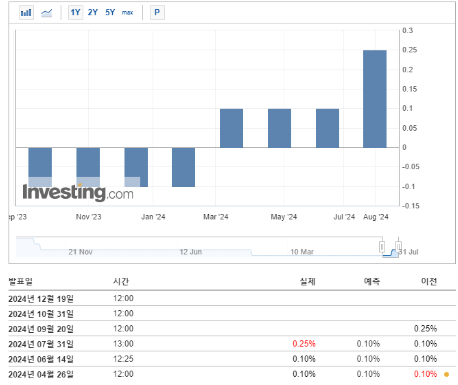Screen dimensions: 458x385
Task: Switch to line chart view icon
Action: [x=47, y=13]
